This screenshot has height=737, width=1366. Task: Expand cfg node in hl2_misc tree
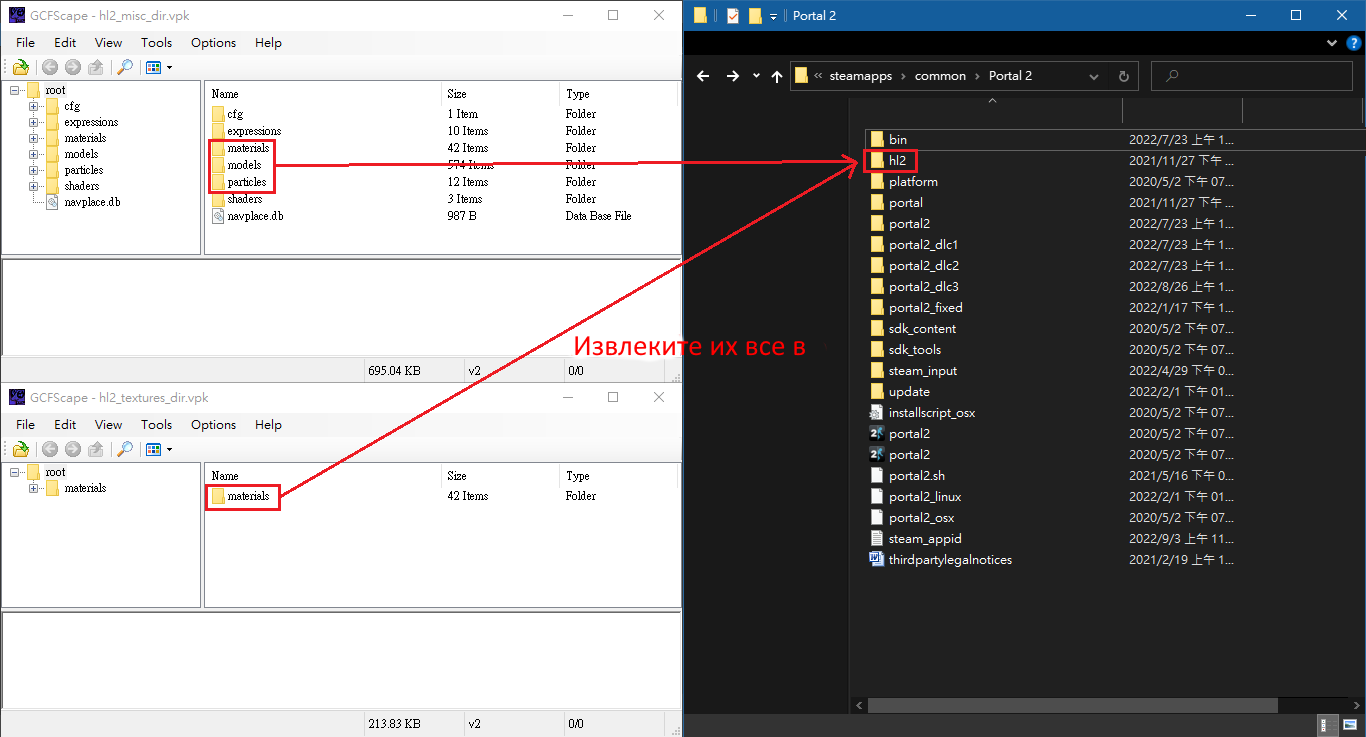point(33,106)
